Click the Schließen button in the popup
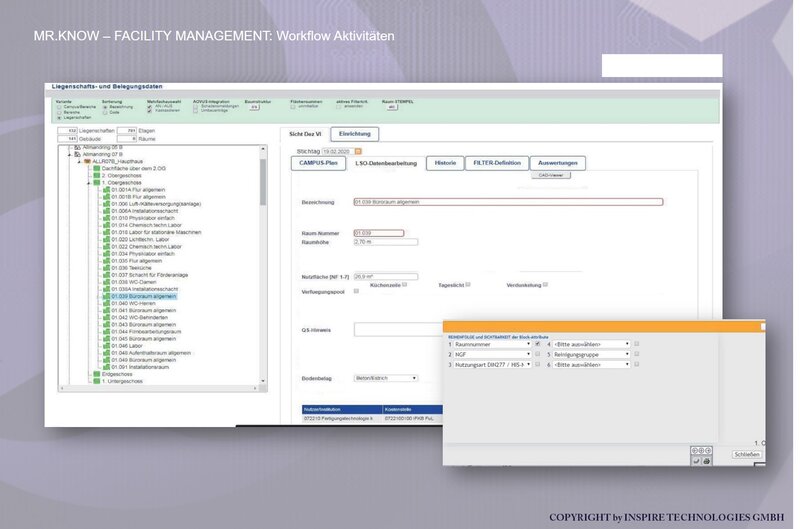The height and width of the screenshot is (529, 800). pos(747,455)
